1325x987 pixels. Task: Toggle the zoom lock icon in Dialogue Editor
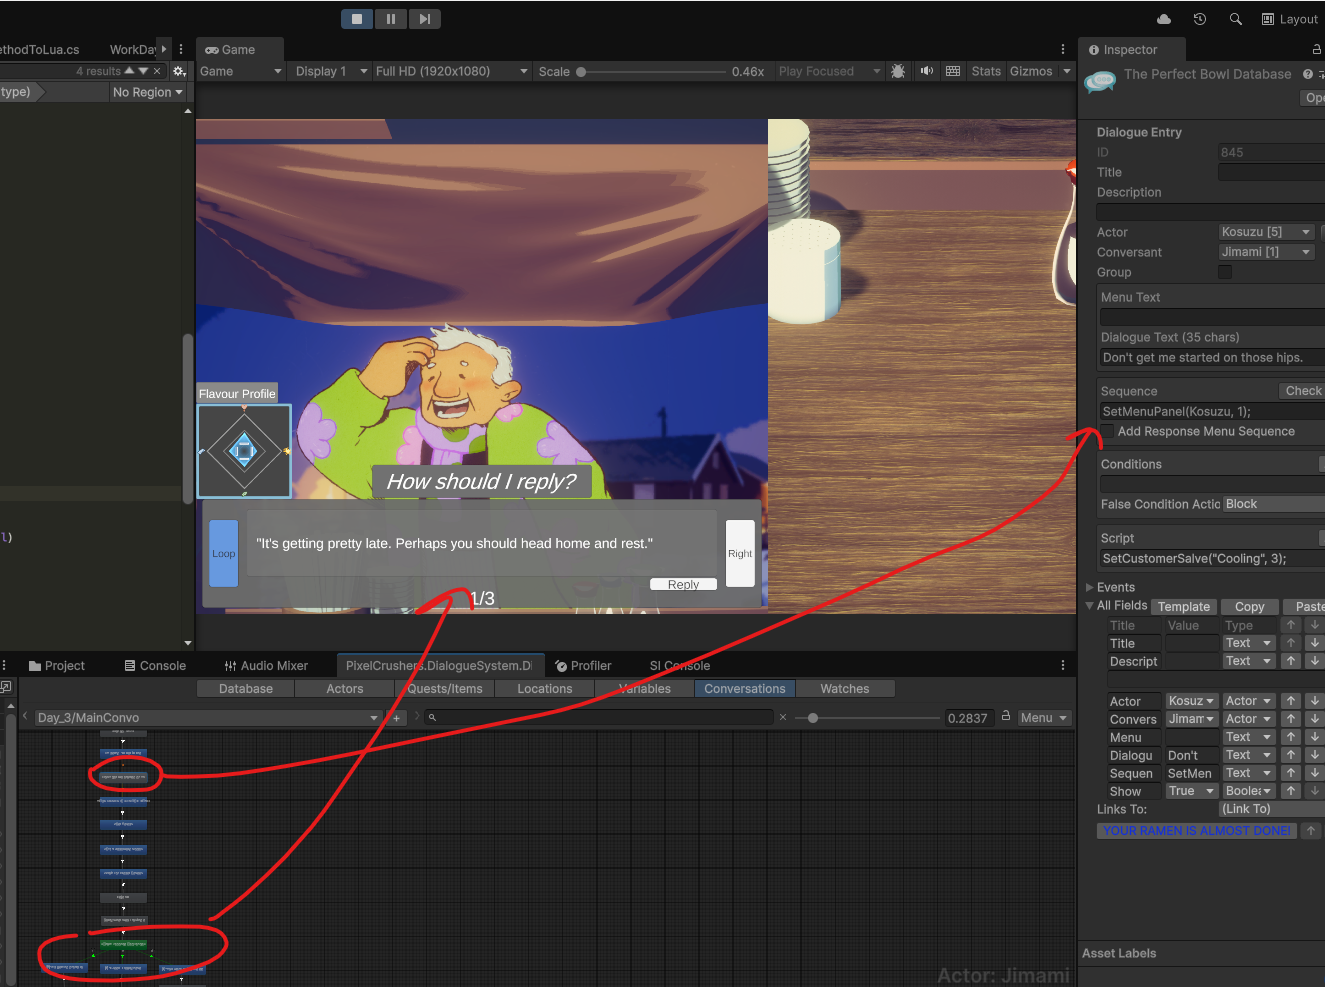1006,716
